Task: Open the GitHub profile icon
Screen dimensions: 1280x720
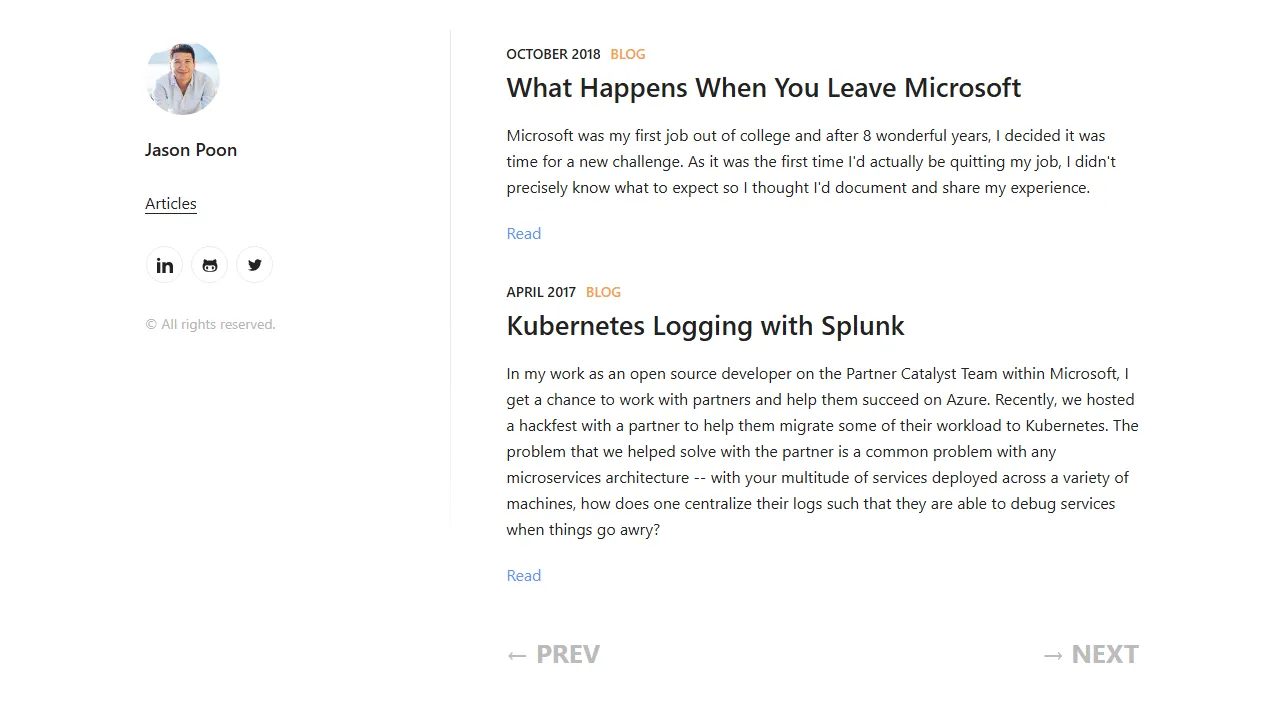Action: coord(209,265)
